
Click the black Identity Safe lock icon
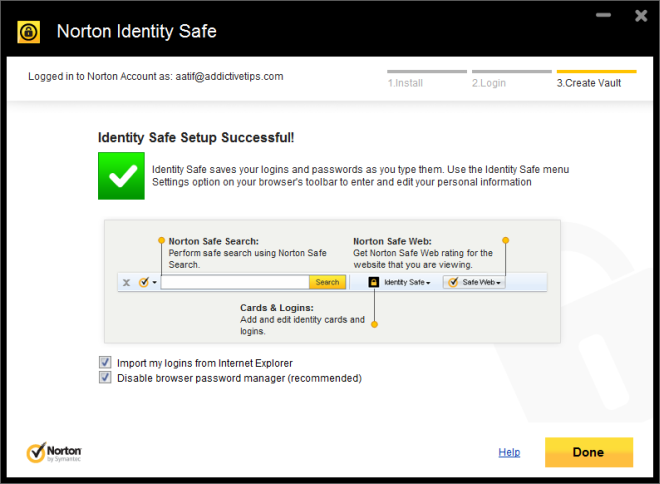click(373, 283)
